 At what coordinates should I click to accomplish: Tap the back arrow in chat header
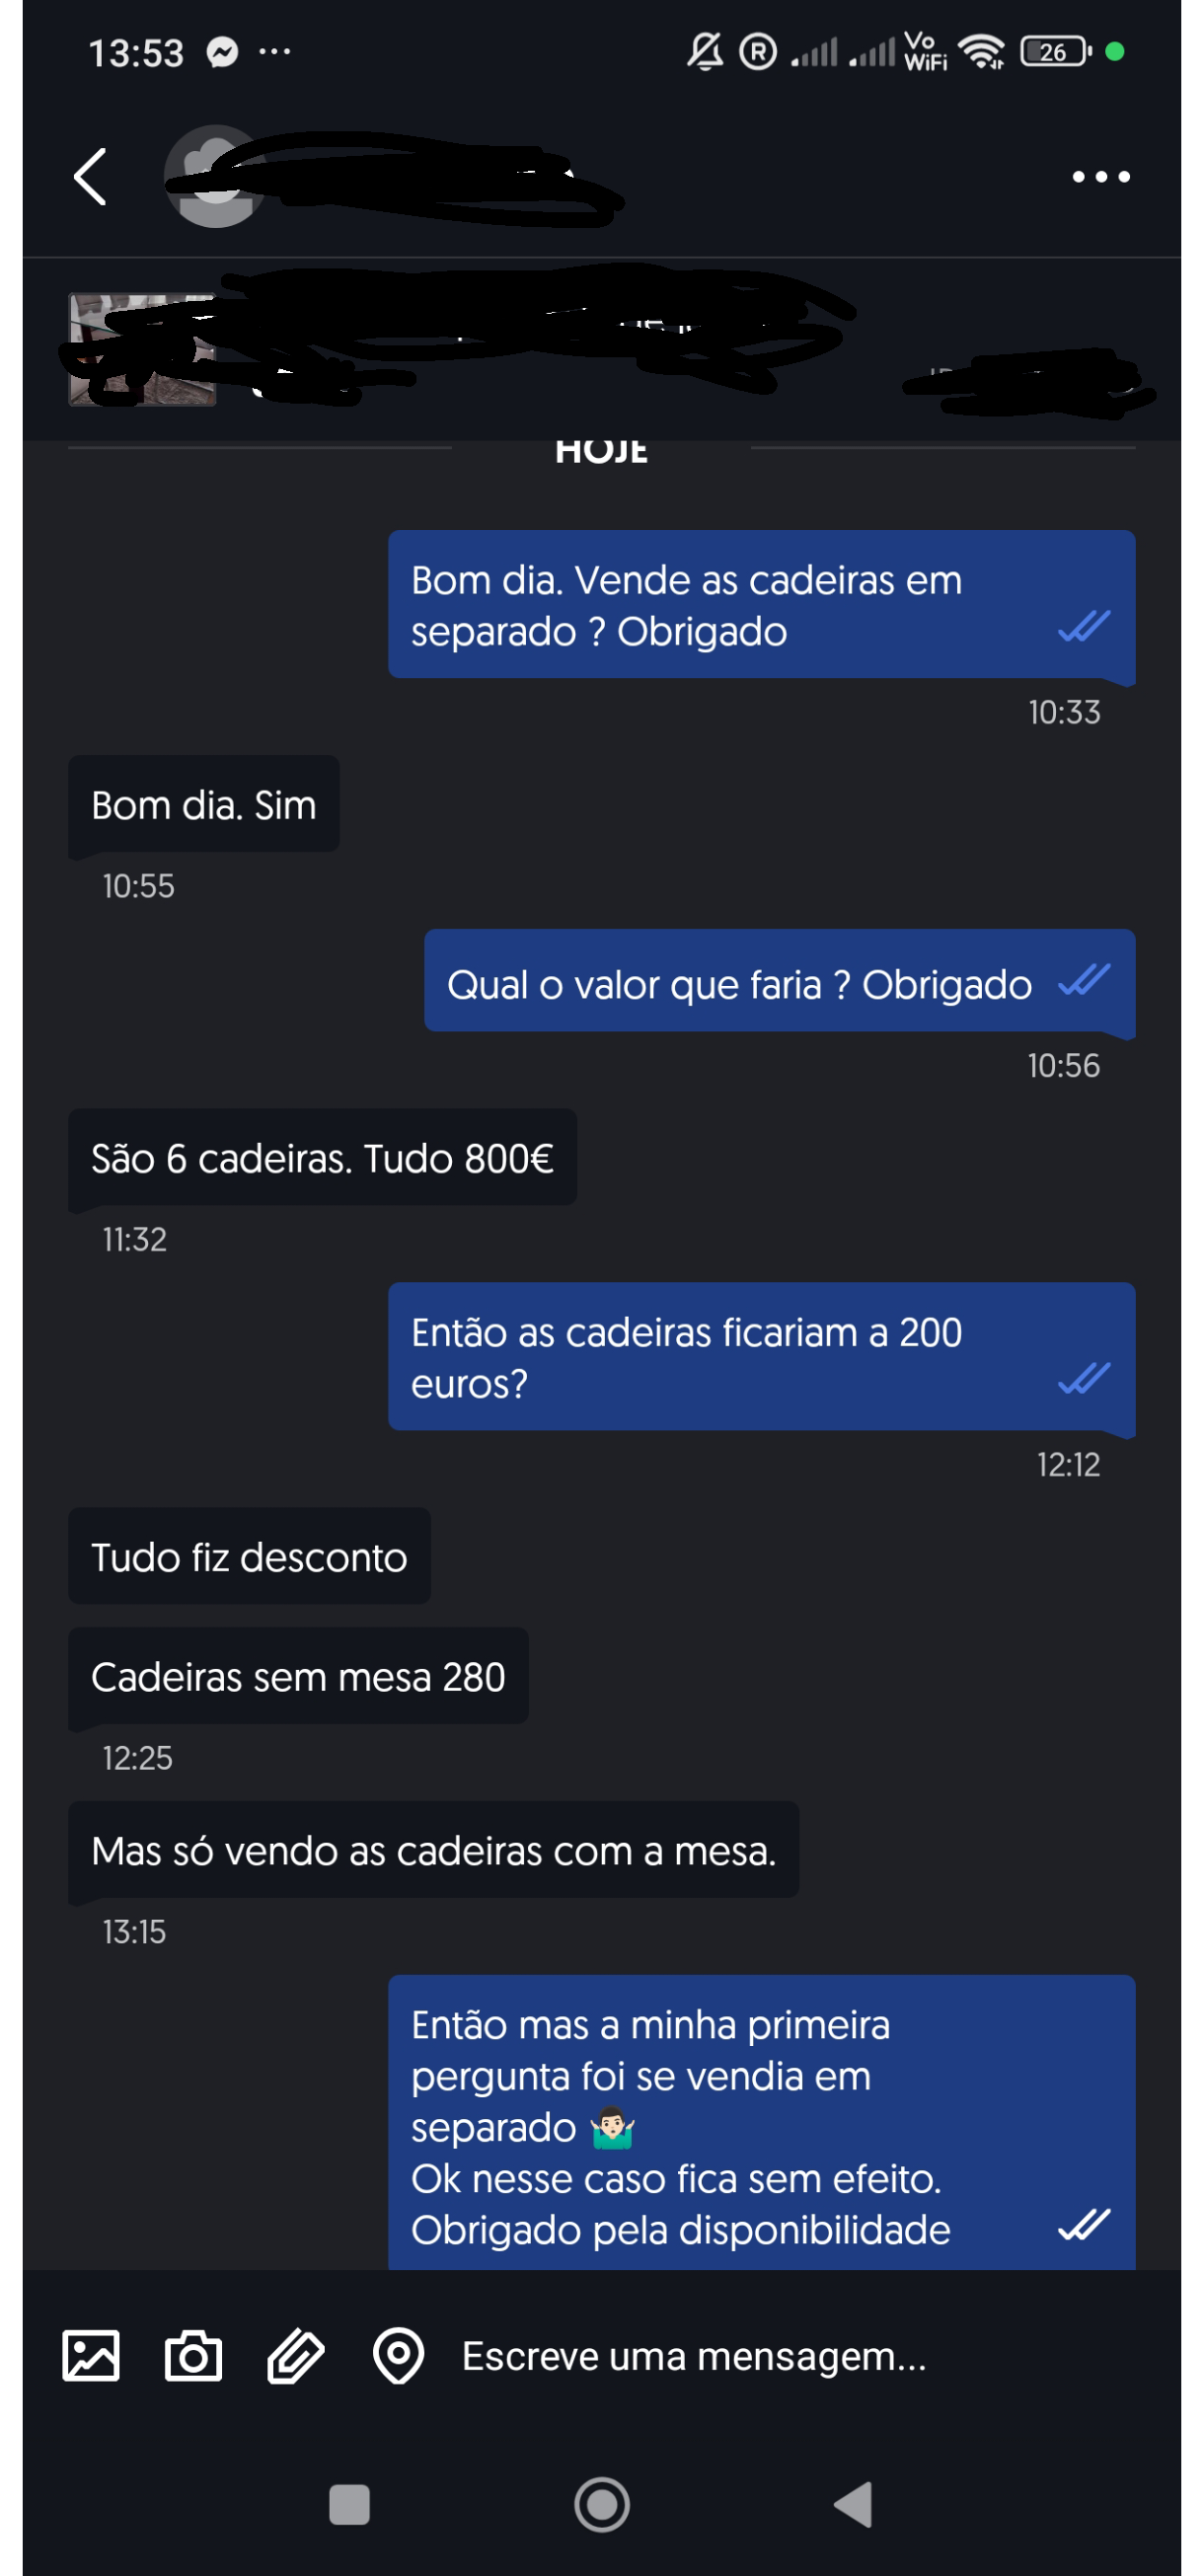pos(90,177)
